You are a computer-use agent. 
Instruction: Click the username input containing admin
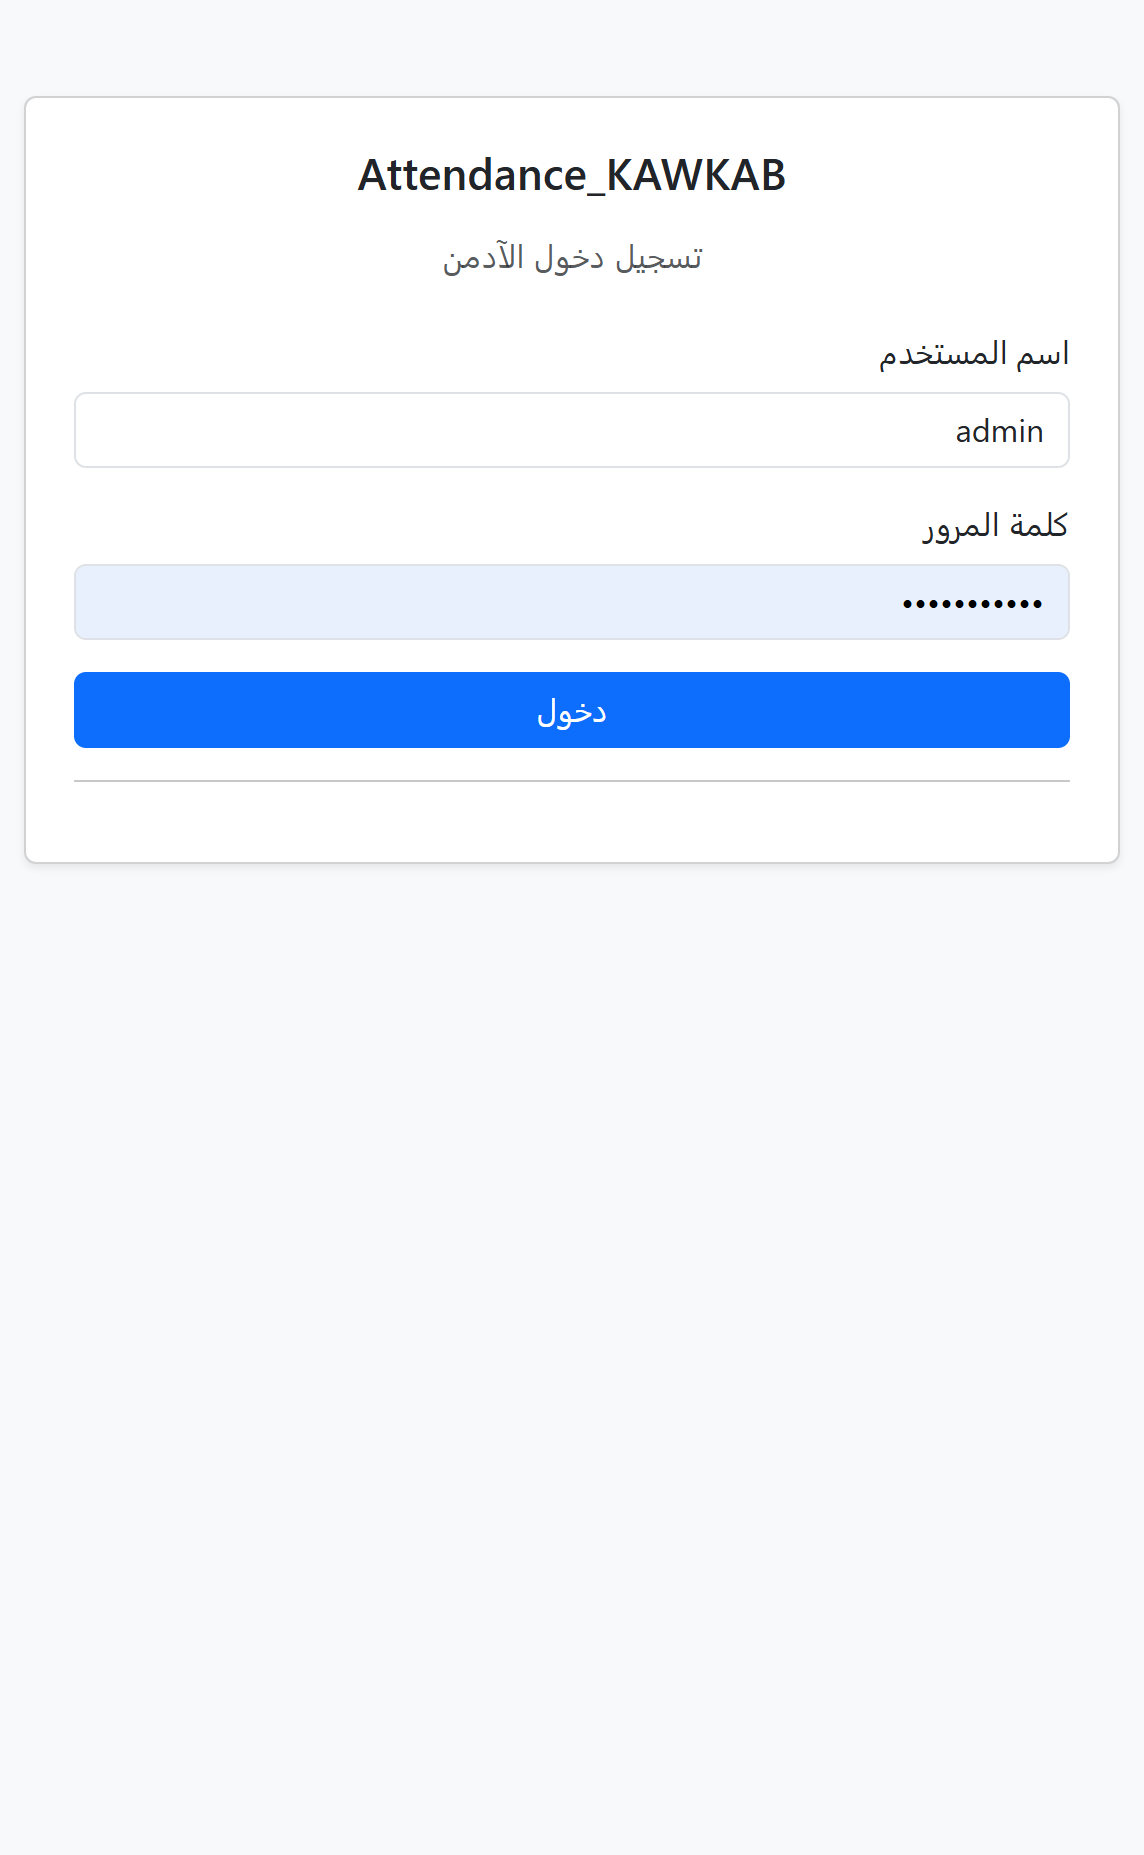(x=571, y=430)
